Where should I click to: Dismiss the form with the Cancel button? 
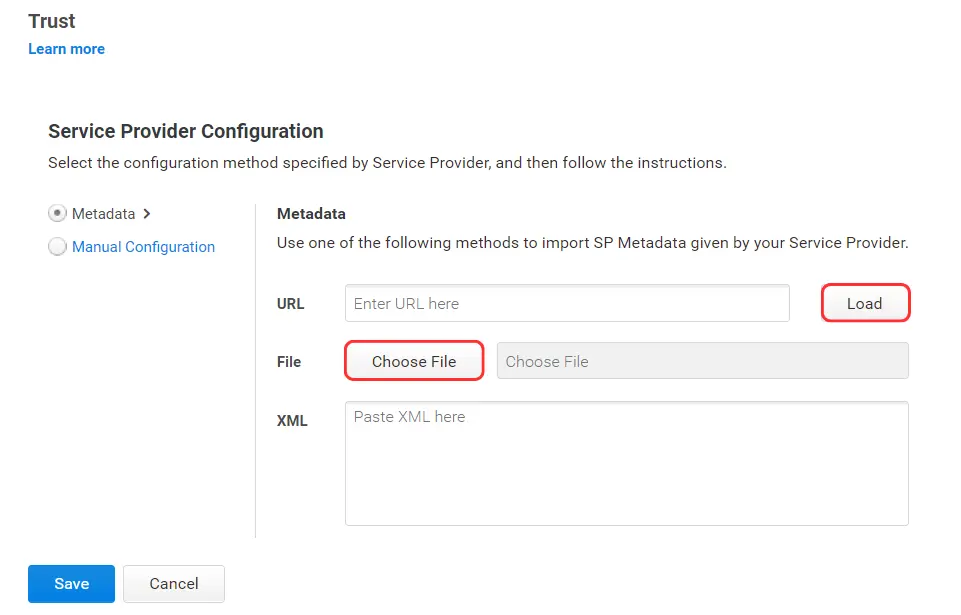(x=173, y=583)
